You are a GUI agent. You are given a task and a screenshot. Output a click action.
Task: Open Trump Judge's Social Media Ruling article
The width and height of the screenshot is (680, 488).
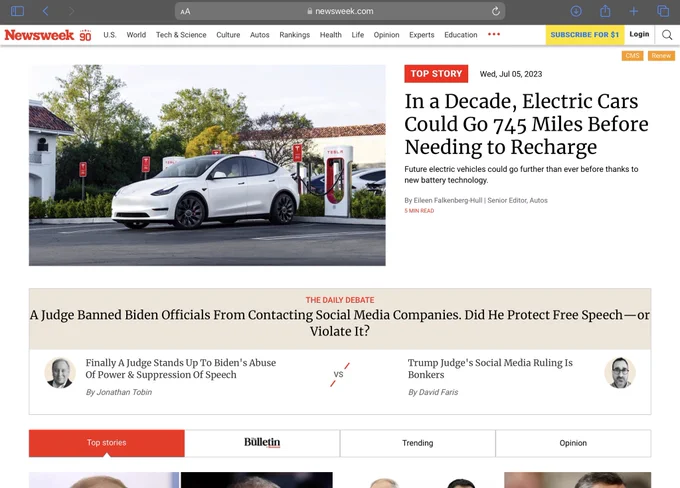pos(490,368)
